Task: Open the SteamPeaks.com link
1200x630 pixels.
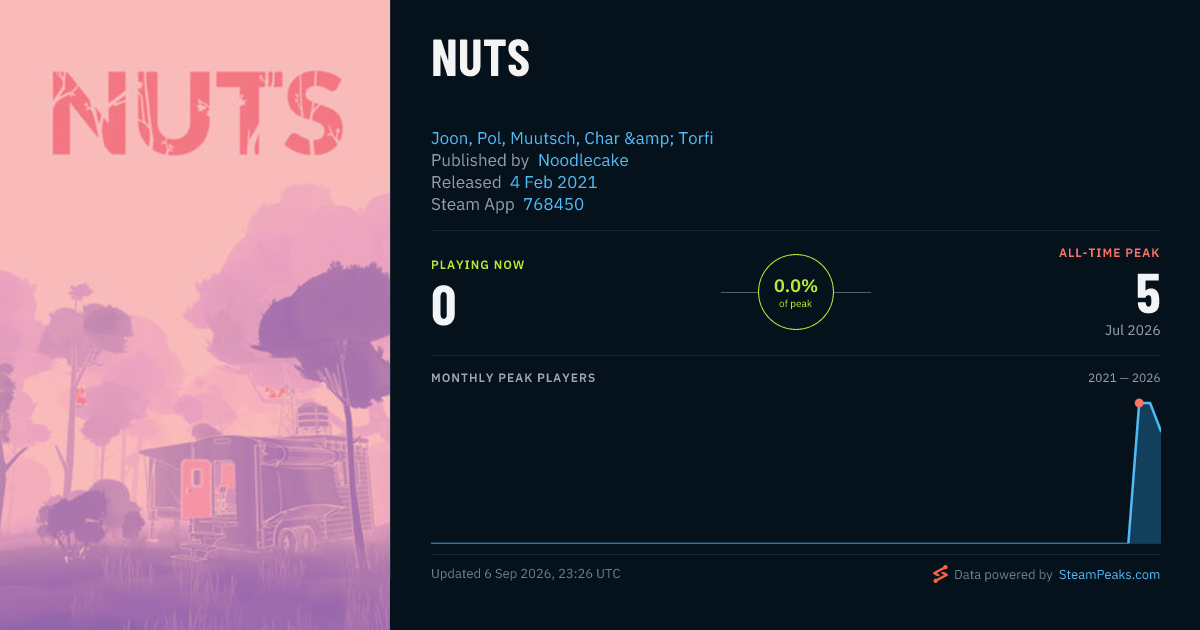Action: [x=1109, y=575]
